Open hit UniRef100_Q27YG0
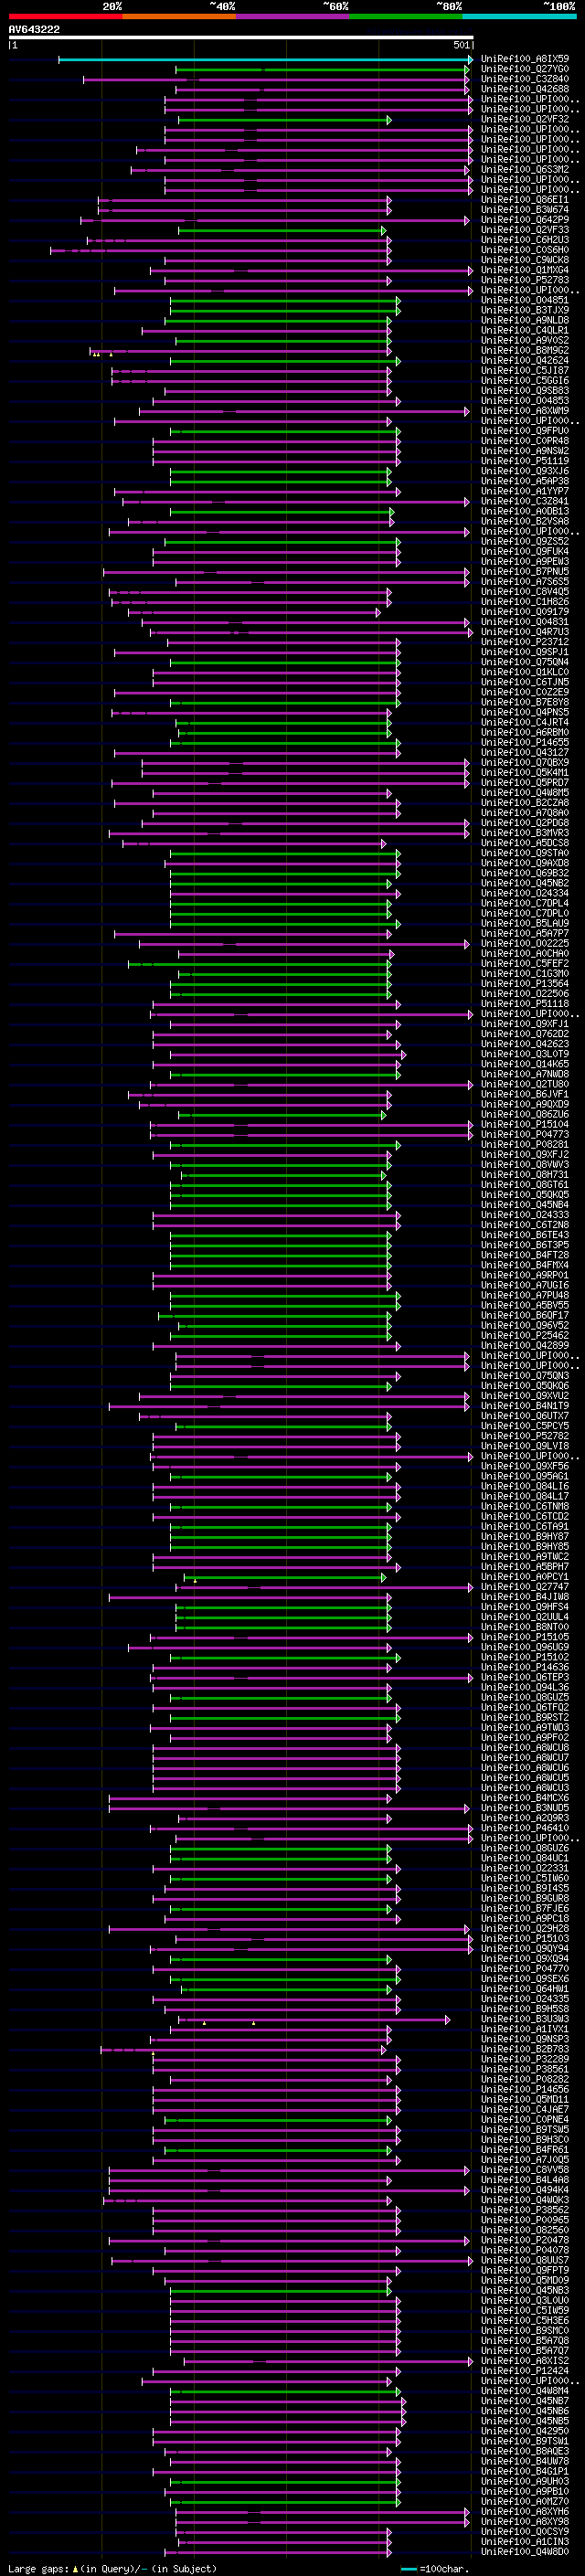This screenshot has height=2576, width=585. (525, 69)
